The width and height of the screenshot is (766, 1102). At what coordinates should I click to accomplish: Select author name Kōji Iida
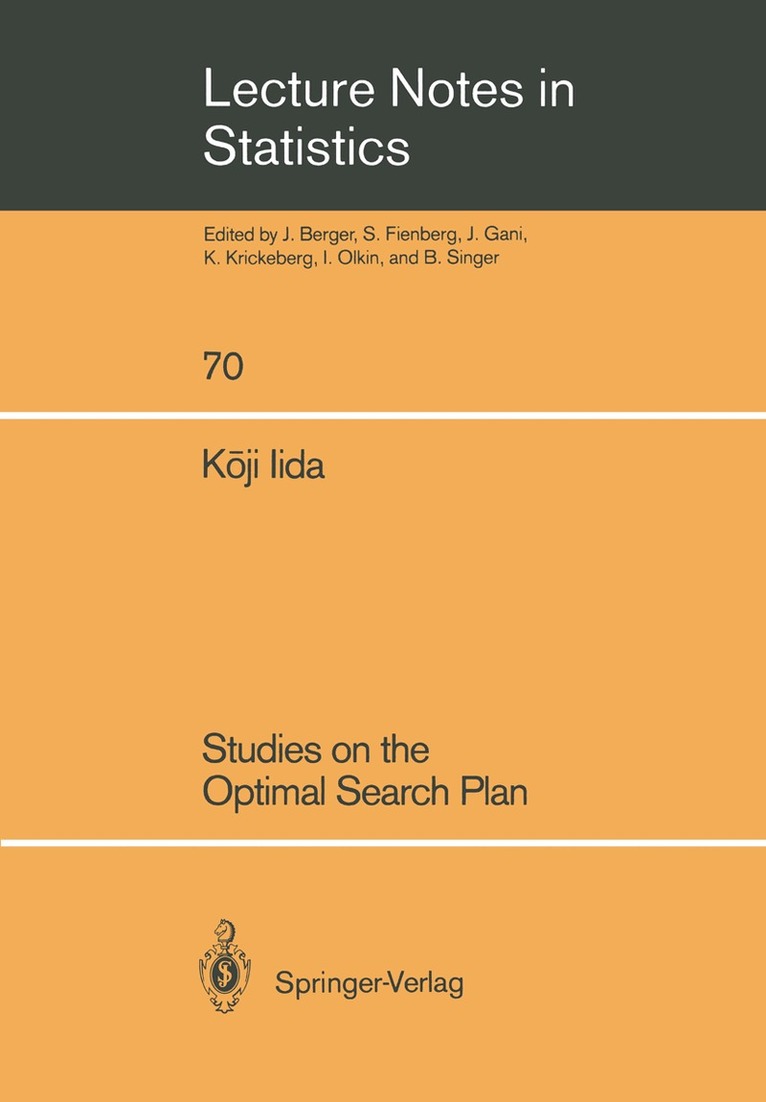pyautogui.click(x=264, y=467)
